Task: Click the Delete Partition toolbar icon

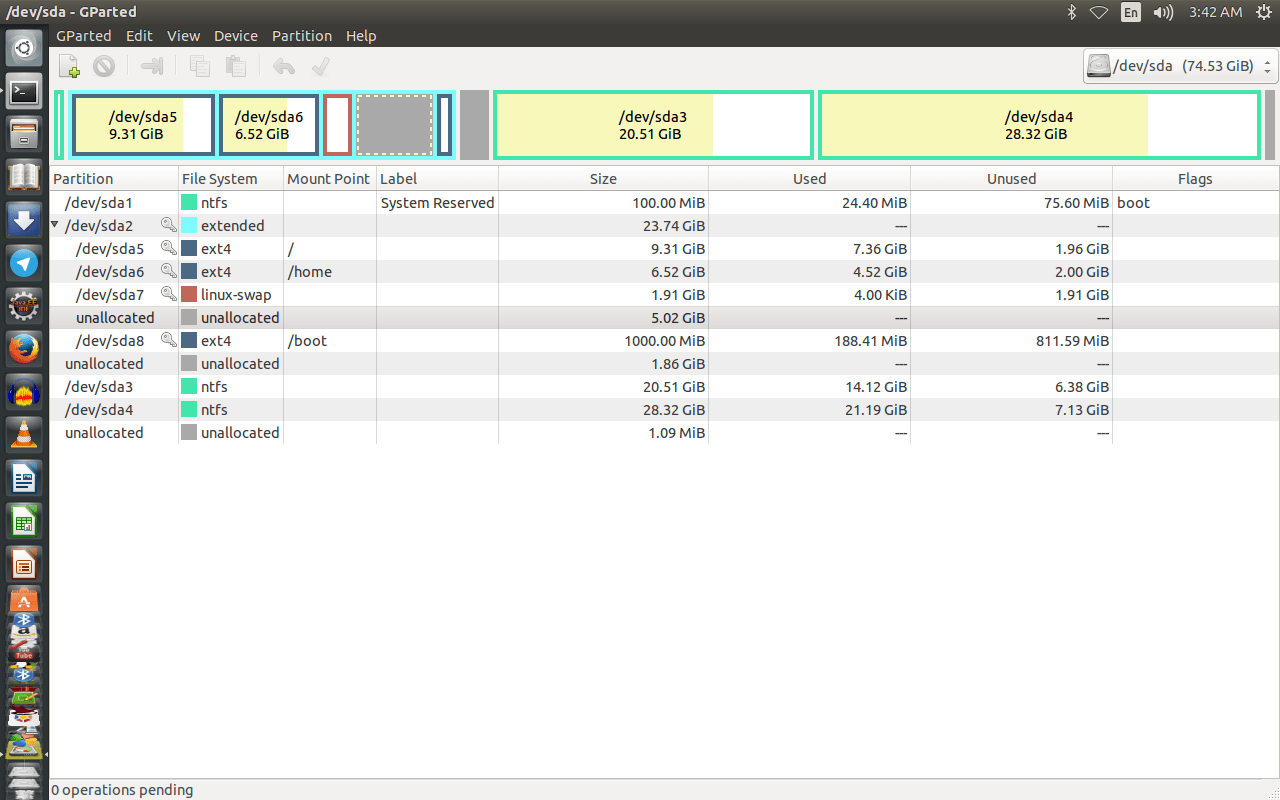Action: click(103, 66)
